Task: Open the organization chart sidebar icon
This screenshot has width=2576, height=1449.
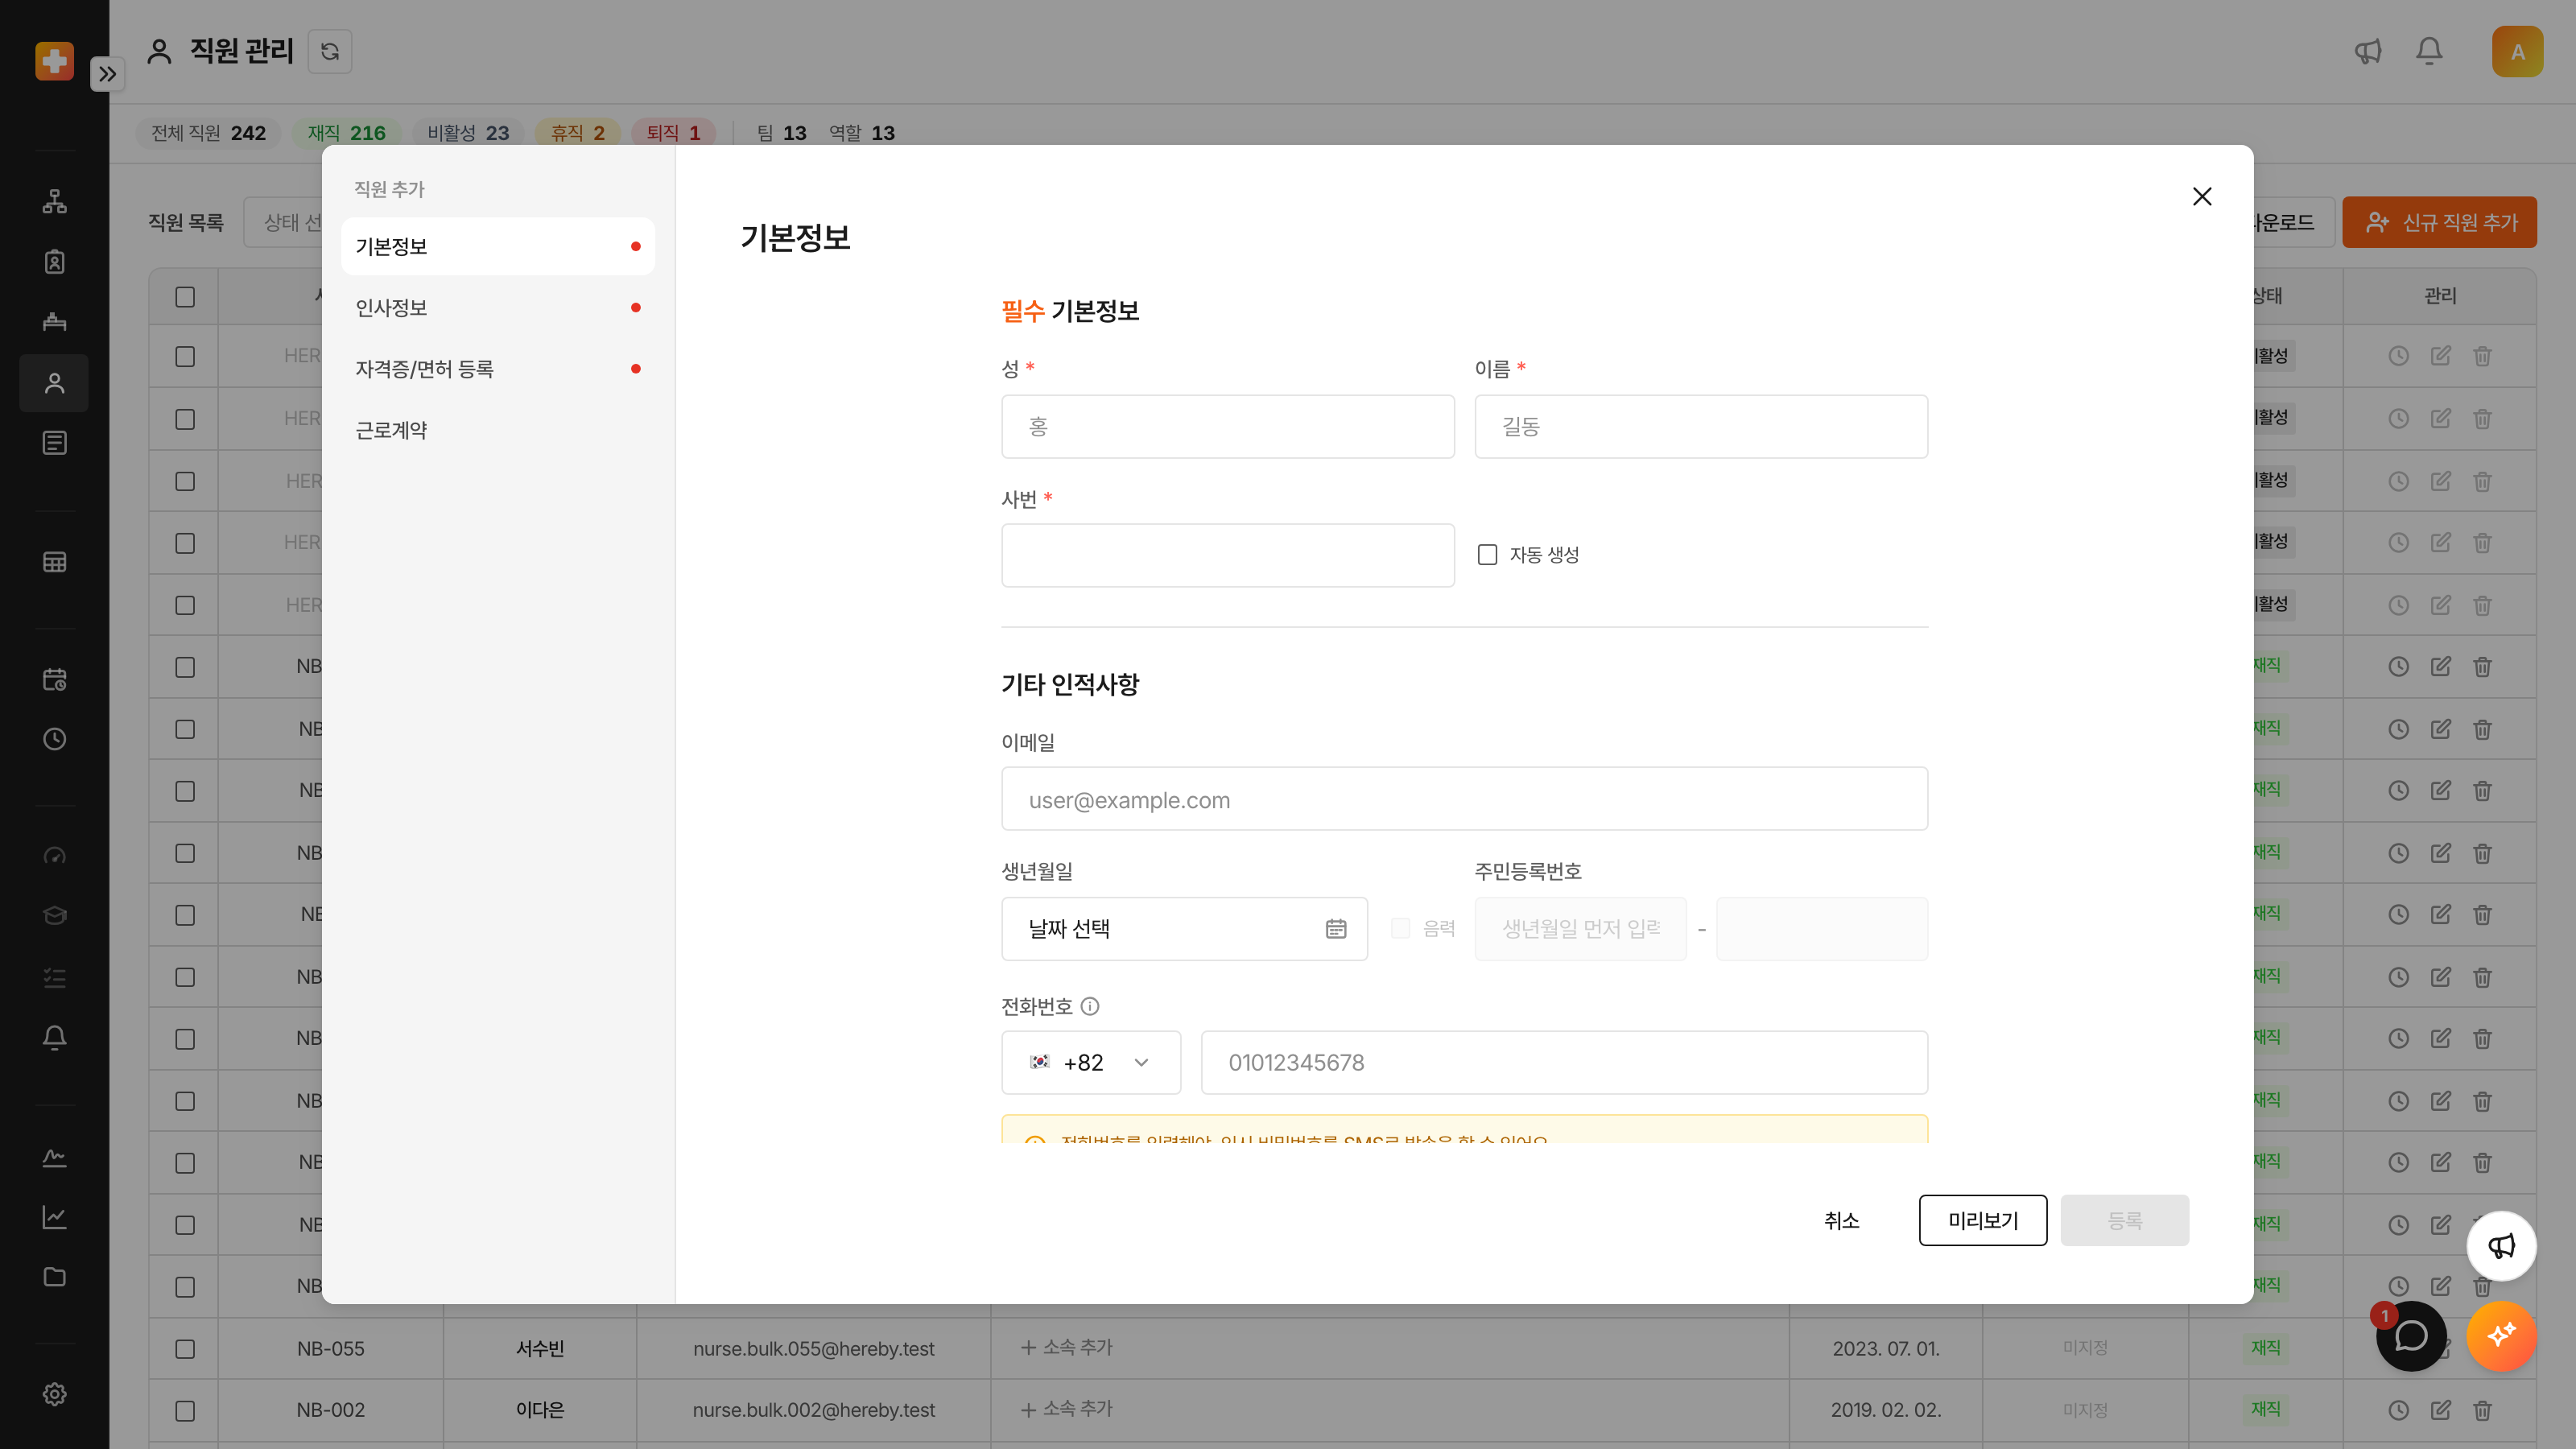Action: pos(54,201)
